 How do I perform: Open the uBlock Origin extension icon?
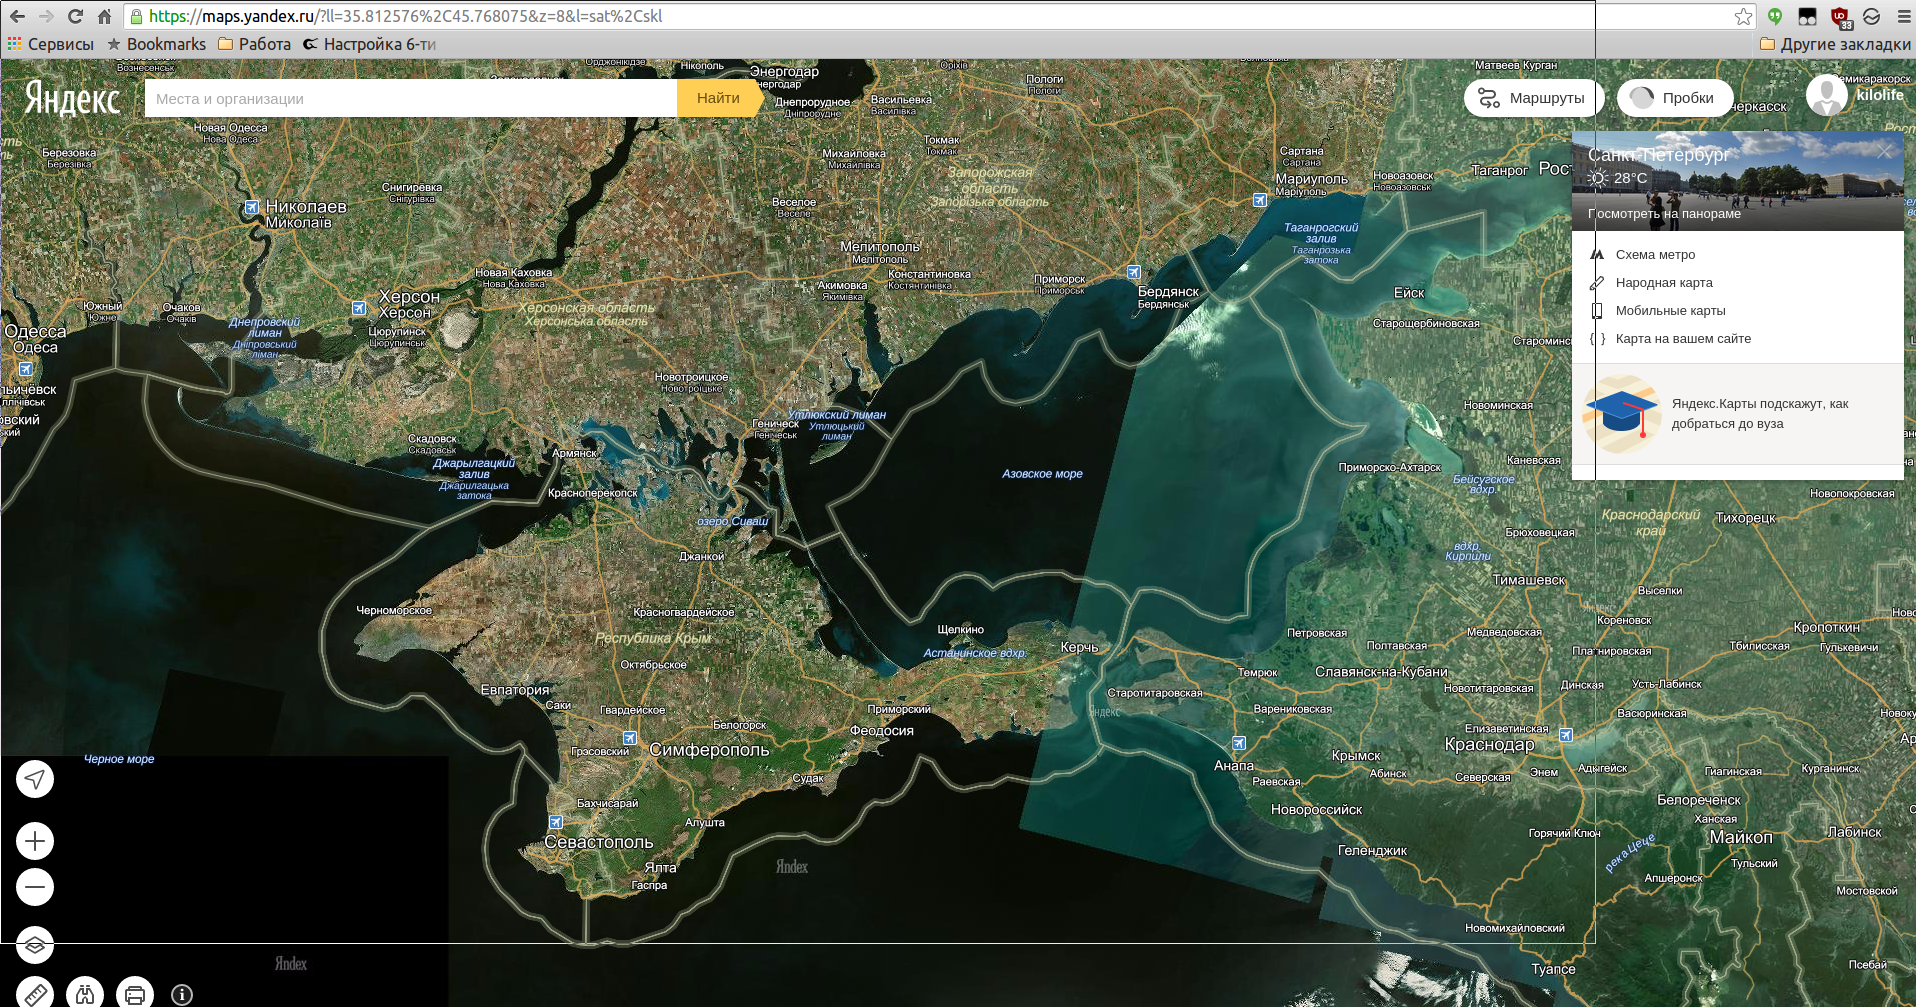point(1840,17)
